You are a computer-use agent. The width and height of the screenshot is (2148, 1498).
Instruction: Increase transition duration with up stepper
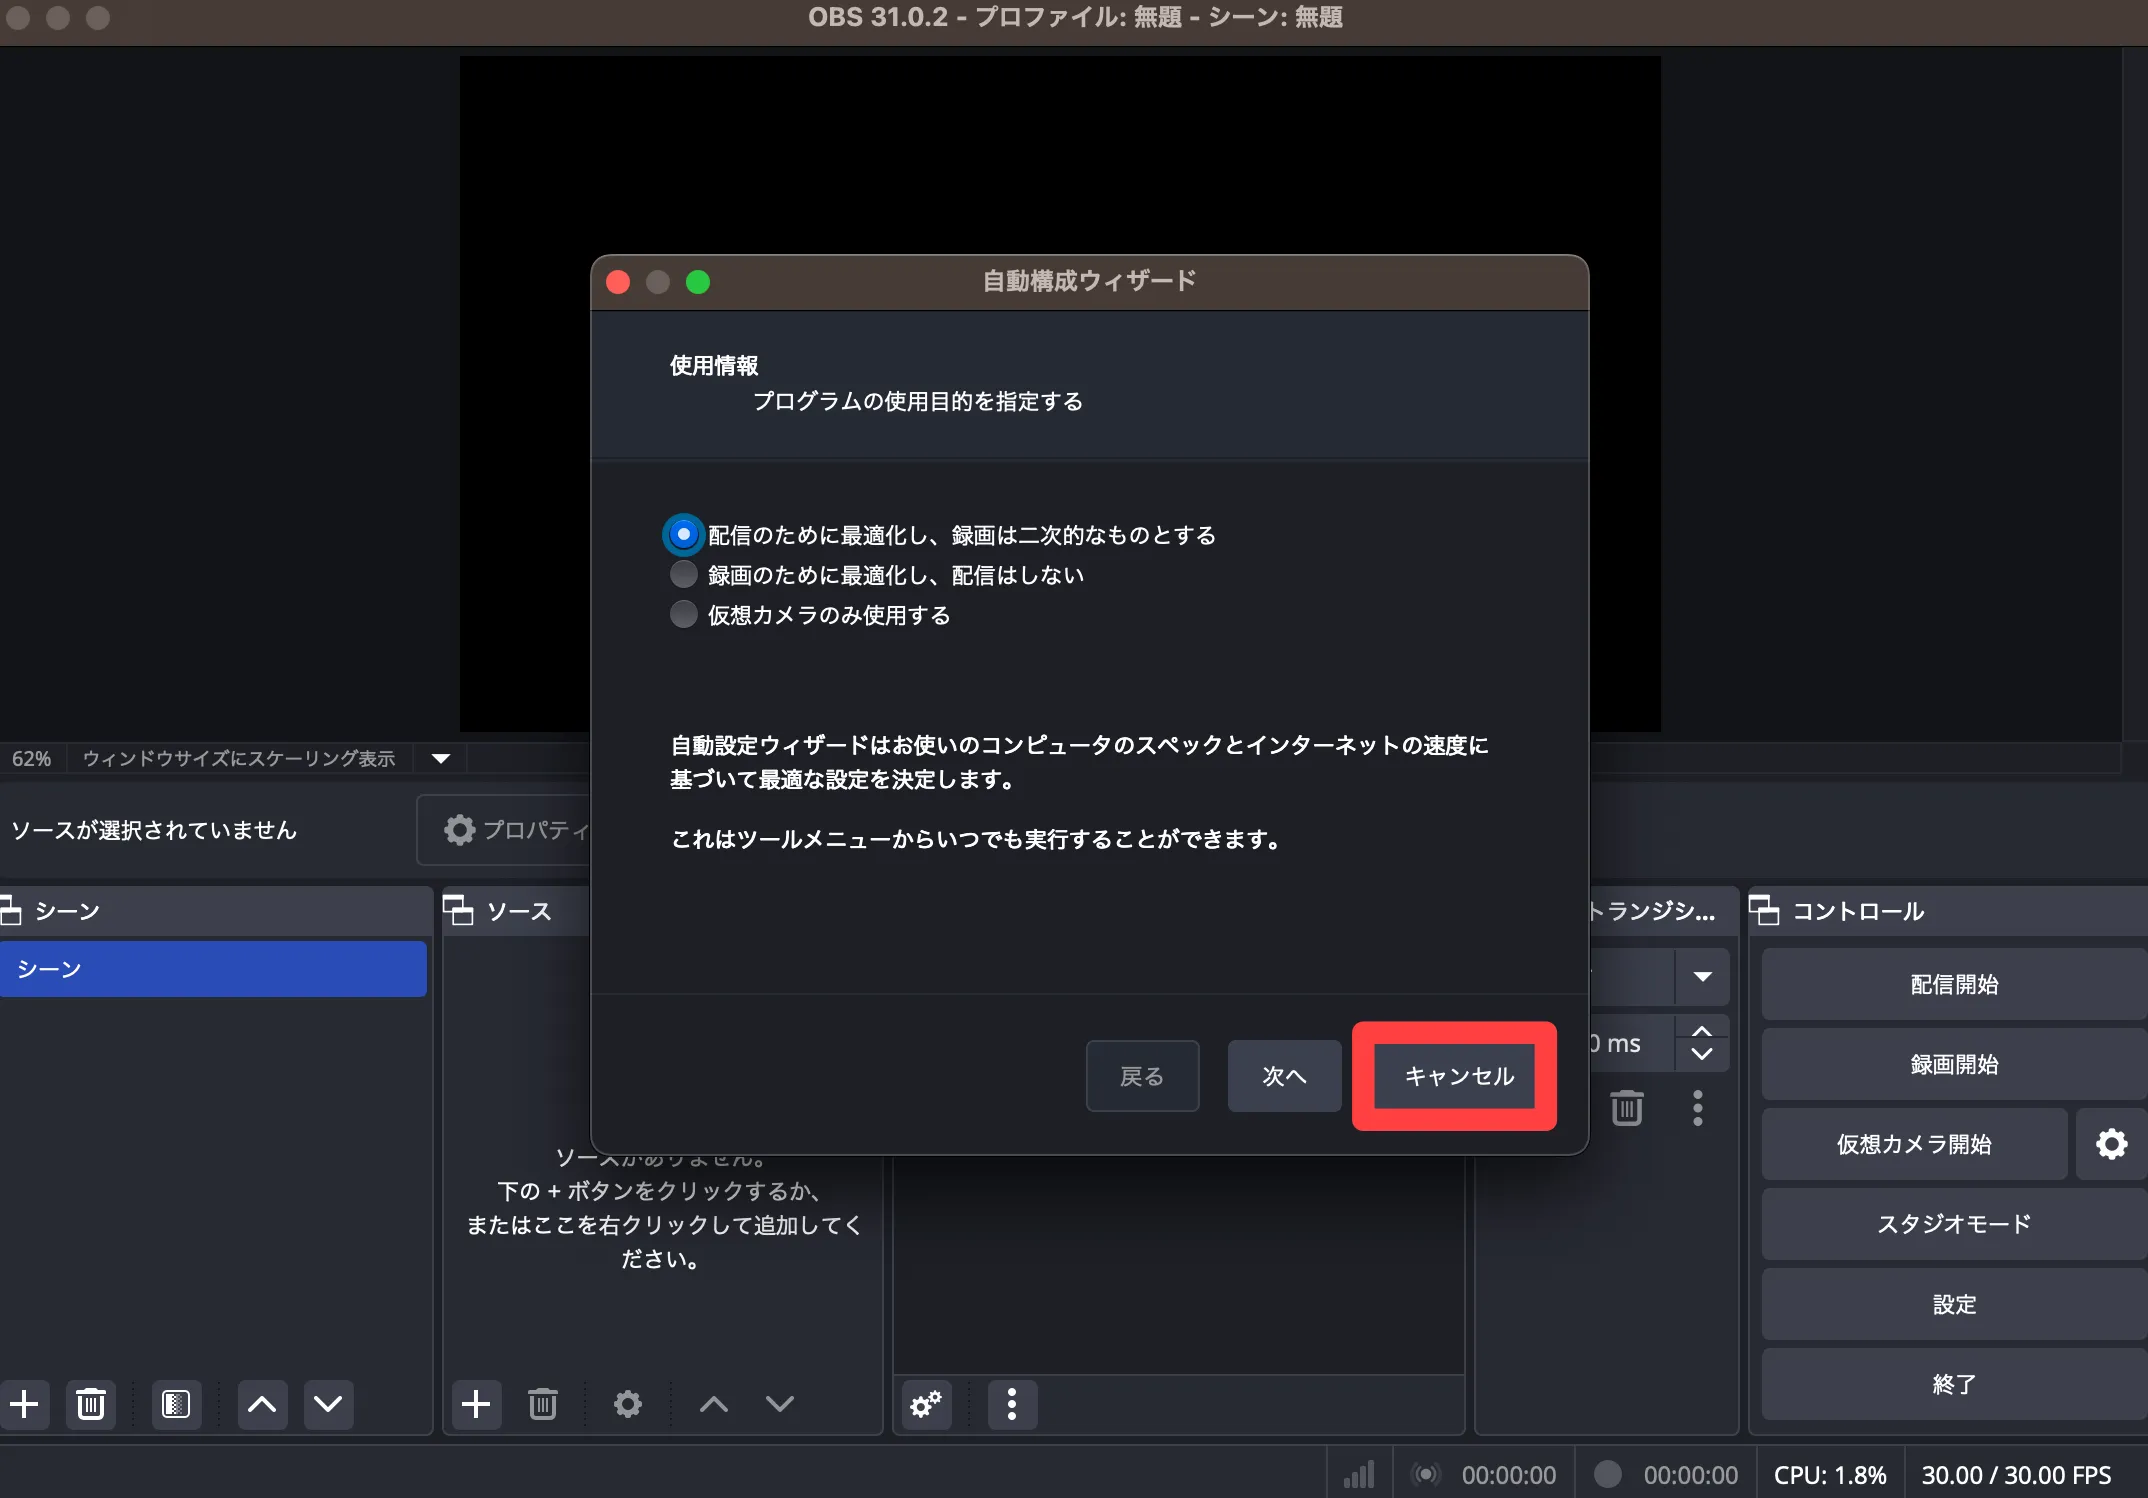(1702, 1031)
